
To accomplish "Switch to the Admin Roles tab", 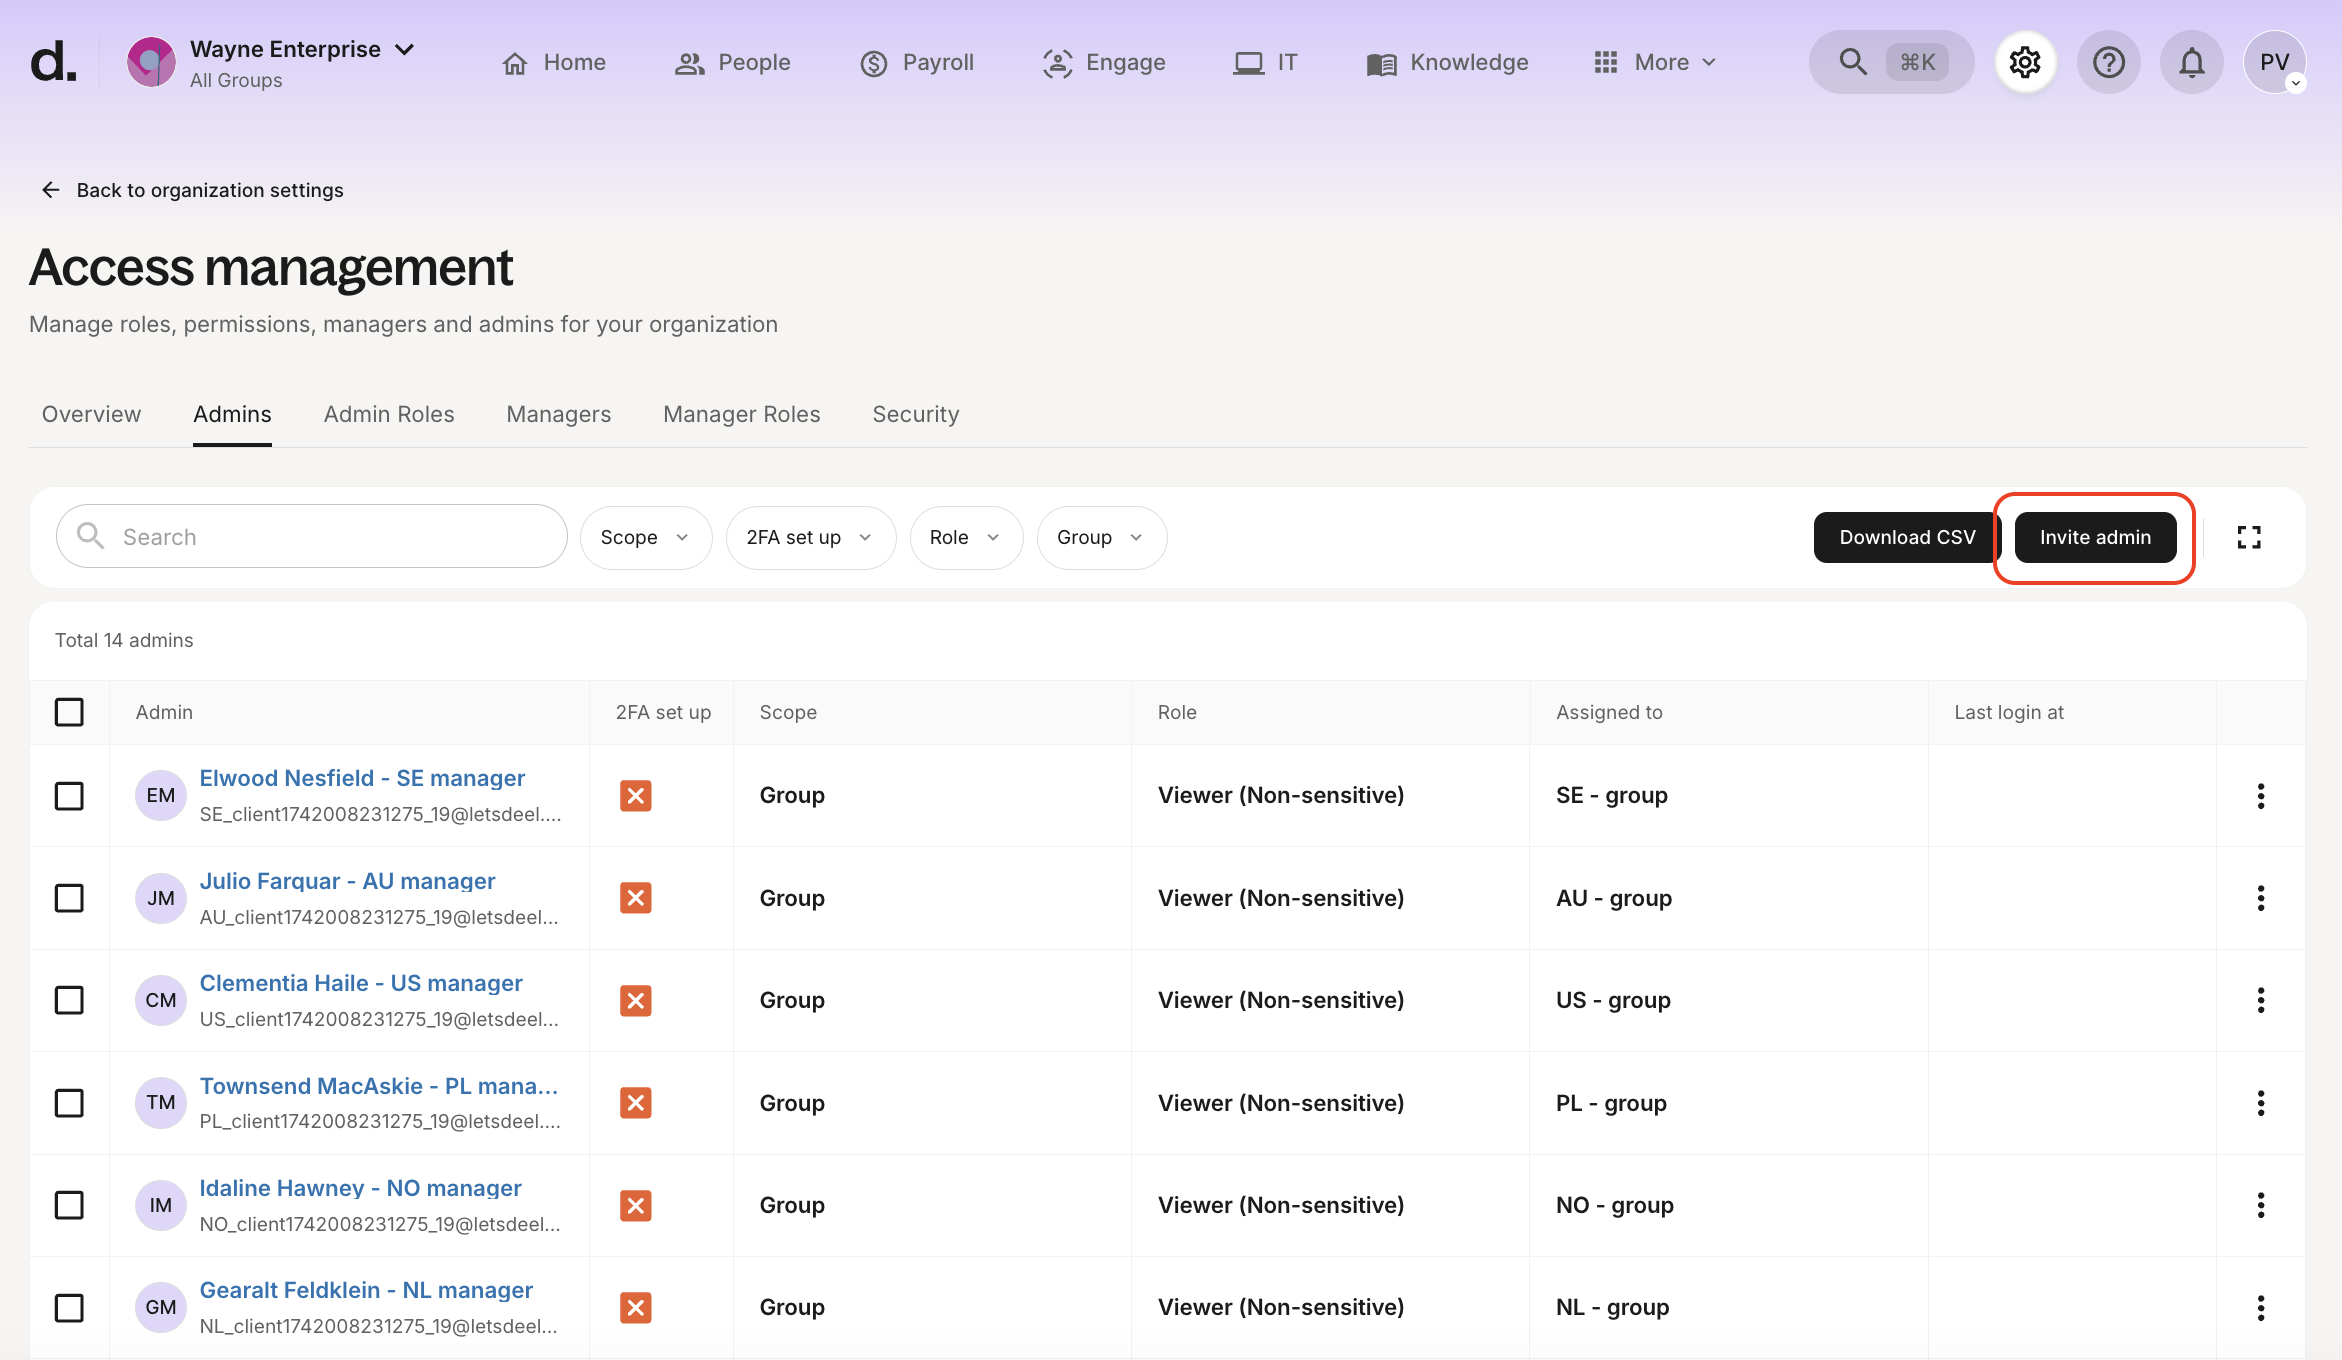I will (x=389, y=414).
